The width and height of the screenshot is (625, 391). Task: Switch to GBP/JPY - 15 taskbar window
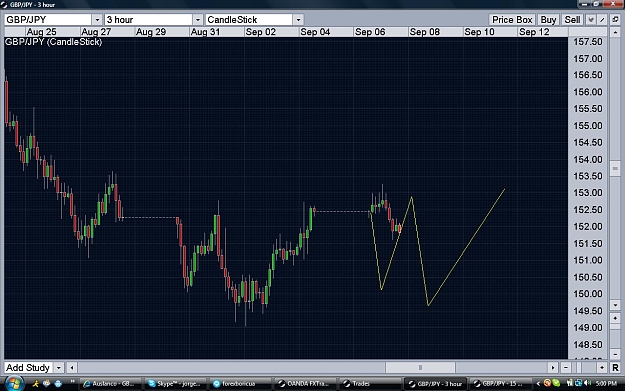coord(500,383)
